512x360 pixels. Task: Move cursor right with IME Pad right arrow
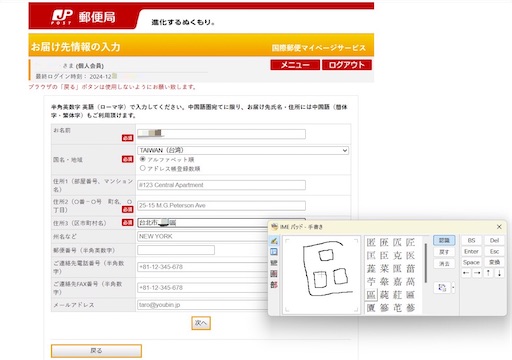(x=477, y=273)
